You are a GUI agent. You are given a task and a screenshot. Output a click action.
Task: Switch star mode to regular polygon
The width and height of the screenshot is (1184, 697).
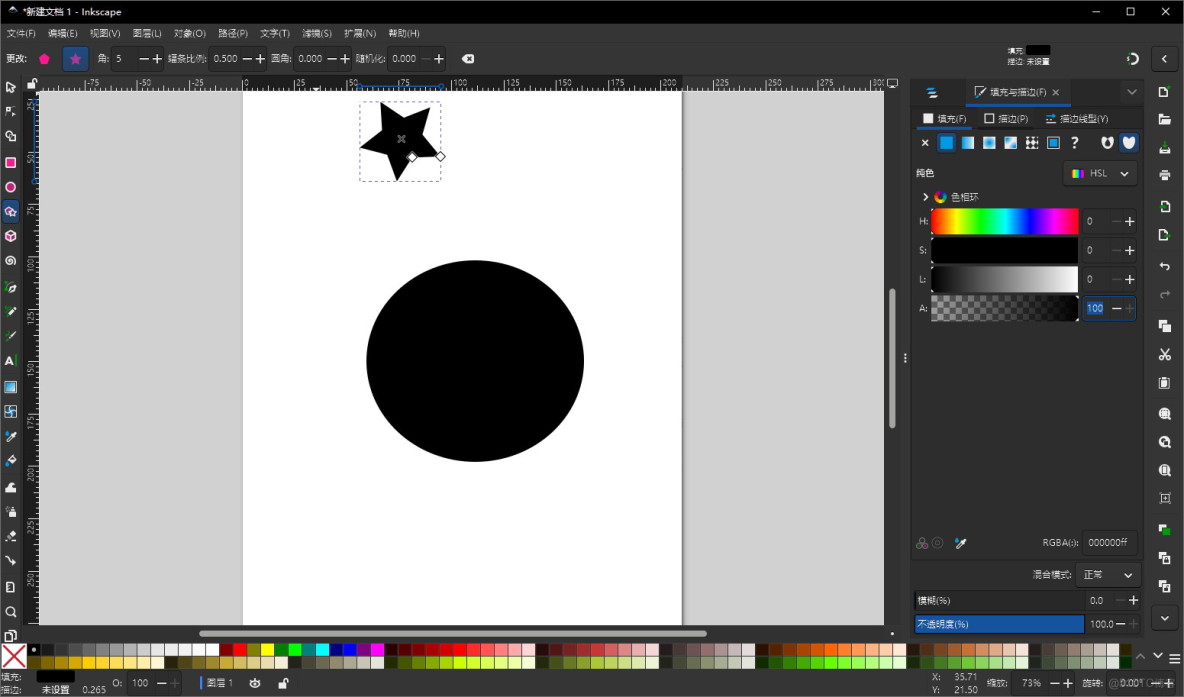pos(44,59)
